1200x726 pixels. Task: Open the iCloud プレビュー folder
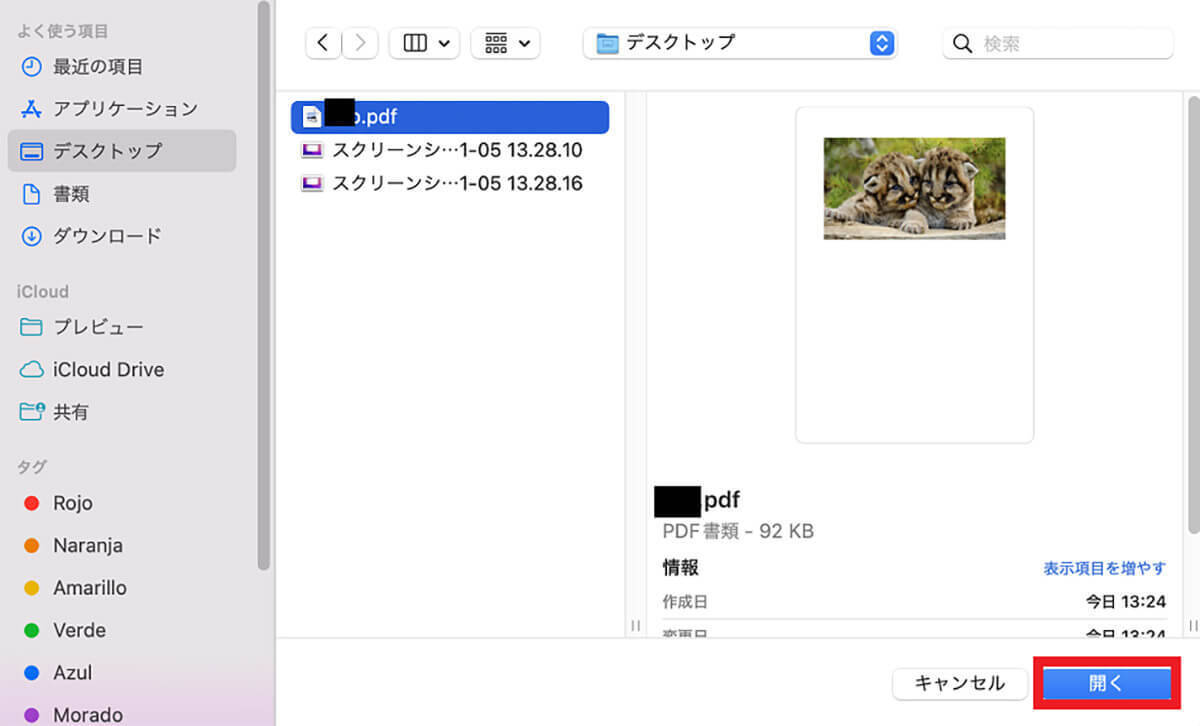pos(97,327)
